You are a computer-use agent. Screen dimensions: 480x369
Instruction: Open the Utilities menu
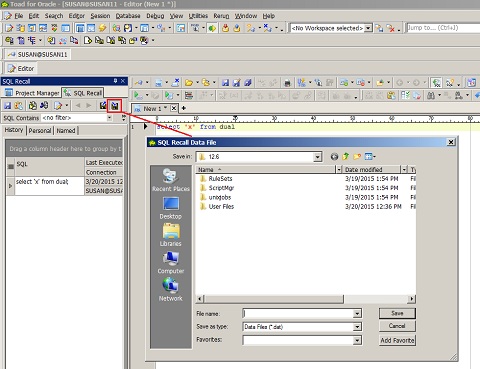pyautogui.click(x=198, y=16)
